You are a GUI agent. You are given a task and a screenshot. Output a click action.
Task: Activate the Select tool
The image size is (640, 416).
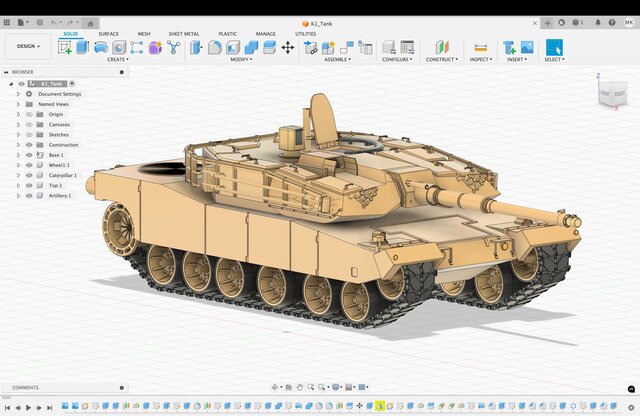(554, 47)
